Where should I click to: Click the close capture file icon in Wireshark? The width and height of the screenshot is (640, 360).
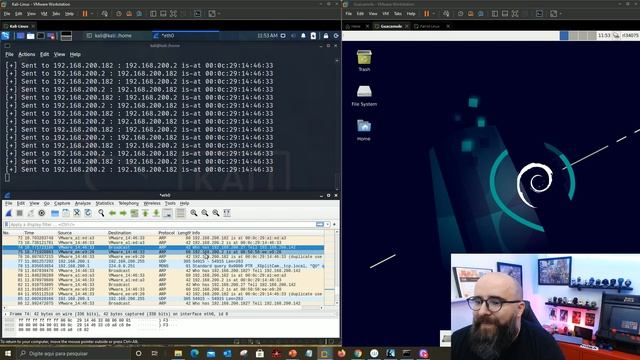pos(77,213)
